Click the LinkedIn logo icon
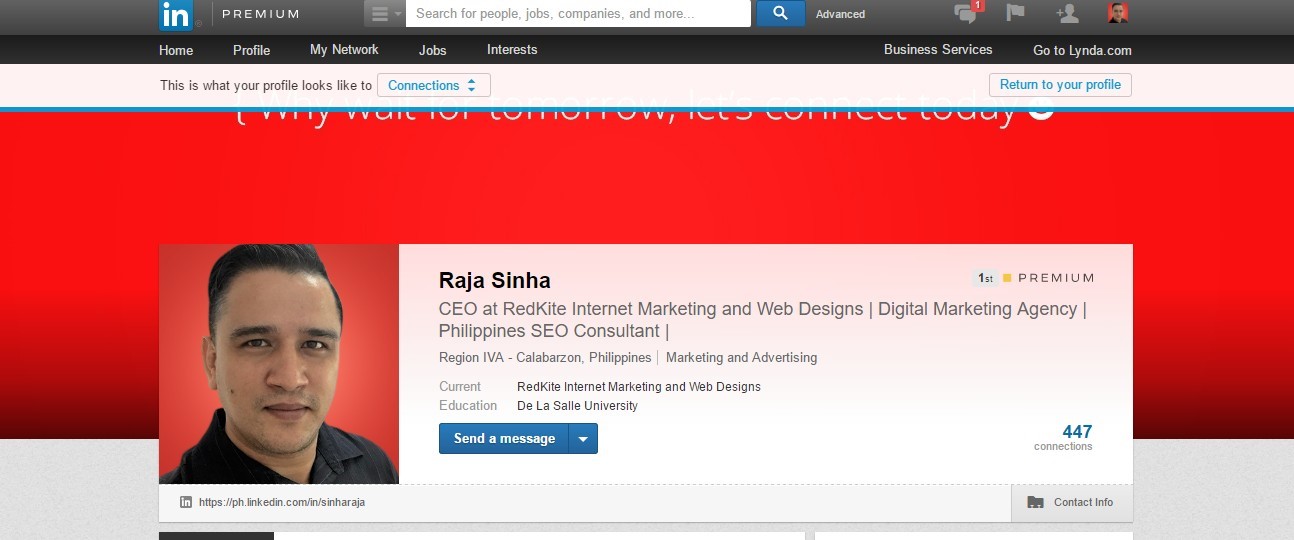1294x540 pixels. pos(176,14)
